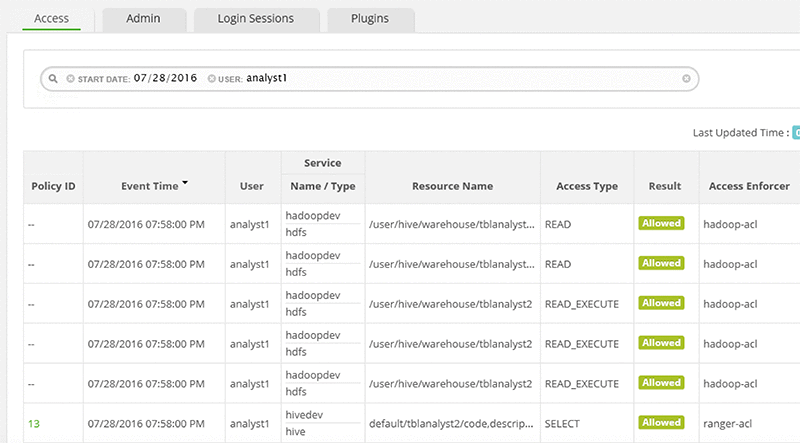Click the Access Type column header
Image resolution: width=800 pixels, height=443 pixels.
tap(587, 186)
